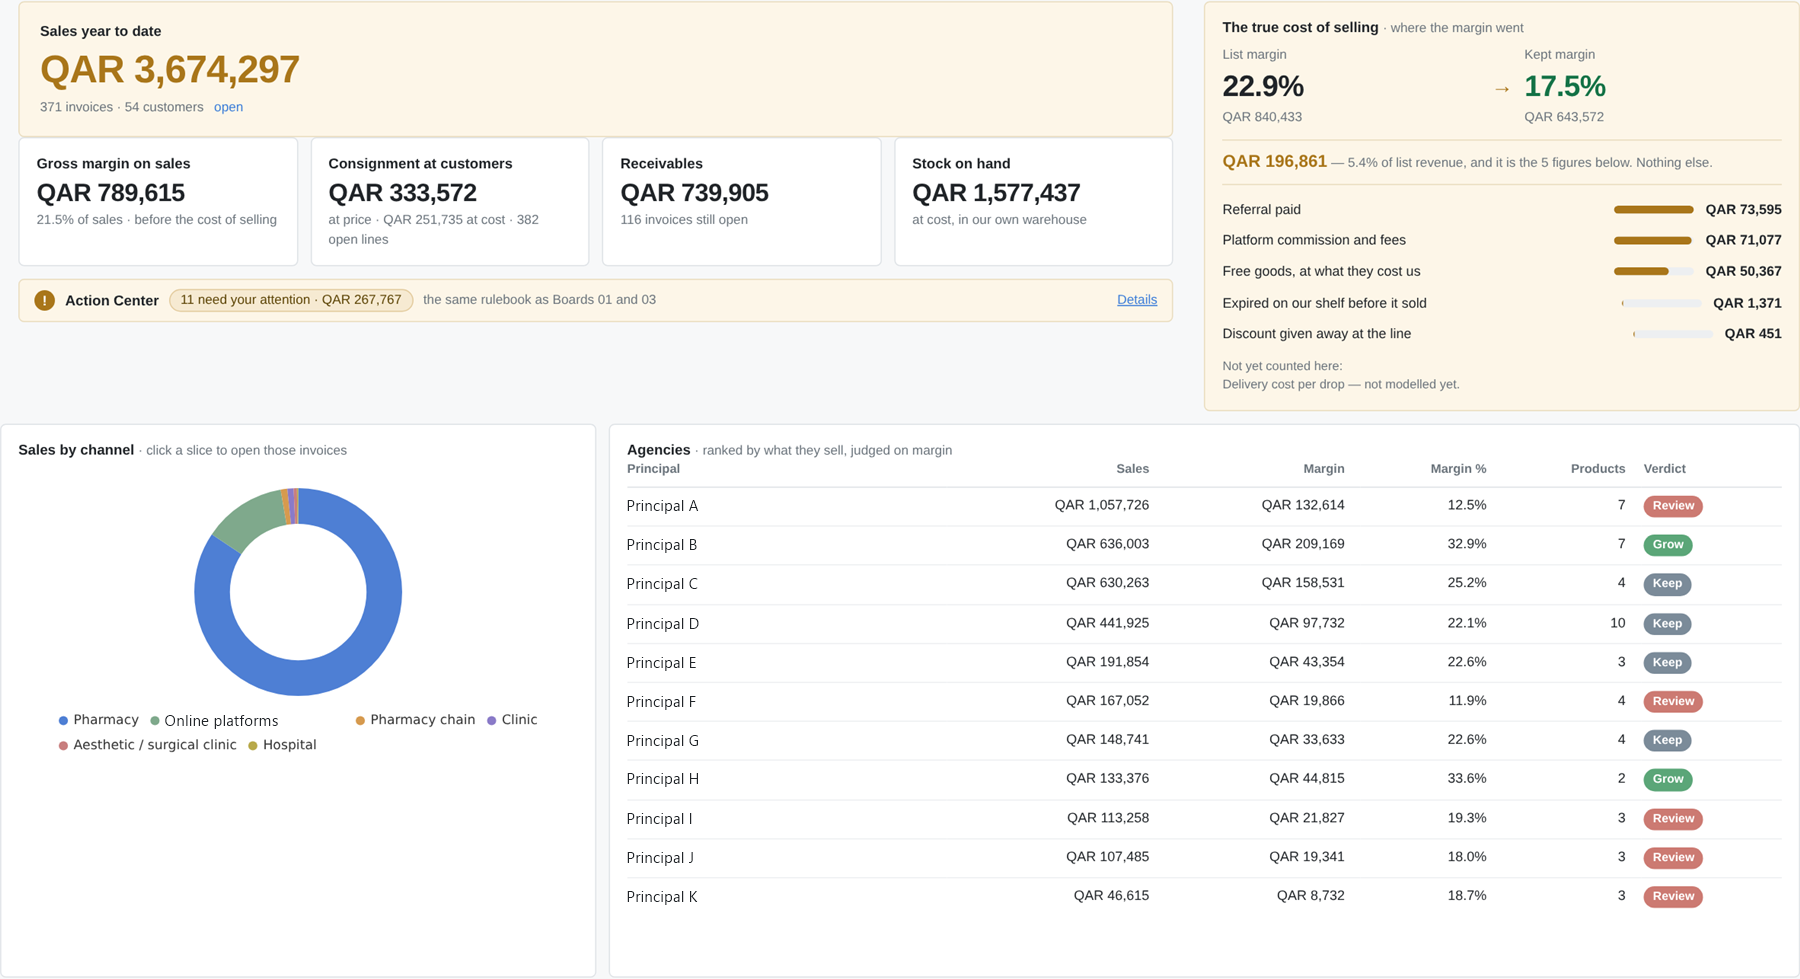Click the '11 need your attention' badge
1800x979 pixels.
[291, 300]
